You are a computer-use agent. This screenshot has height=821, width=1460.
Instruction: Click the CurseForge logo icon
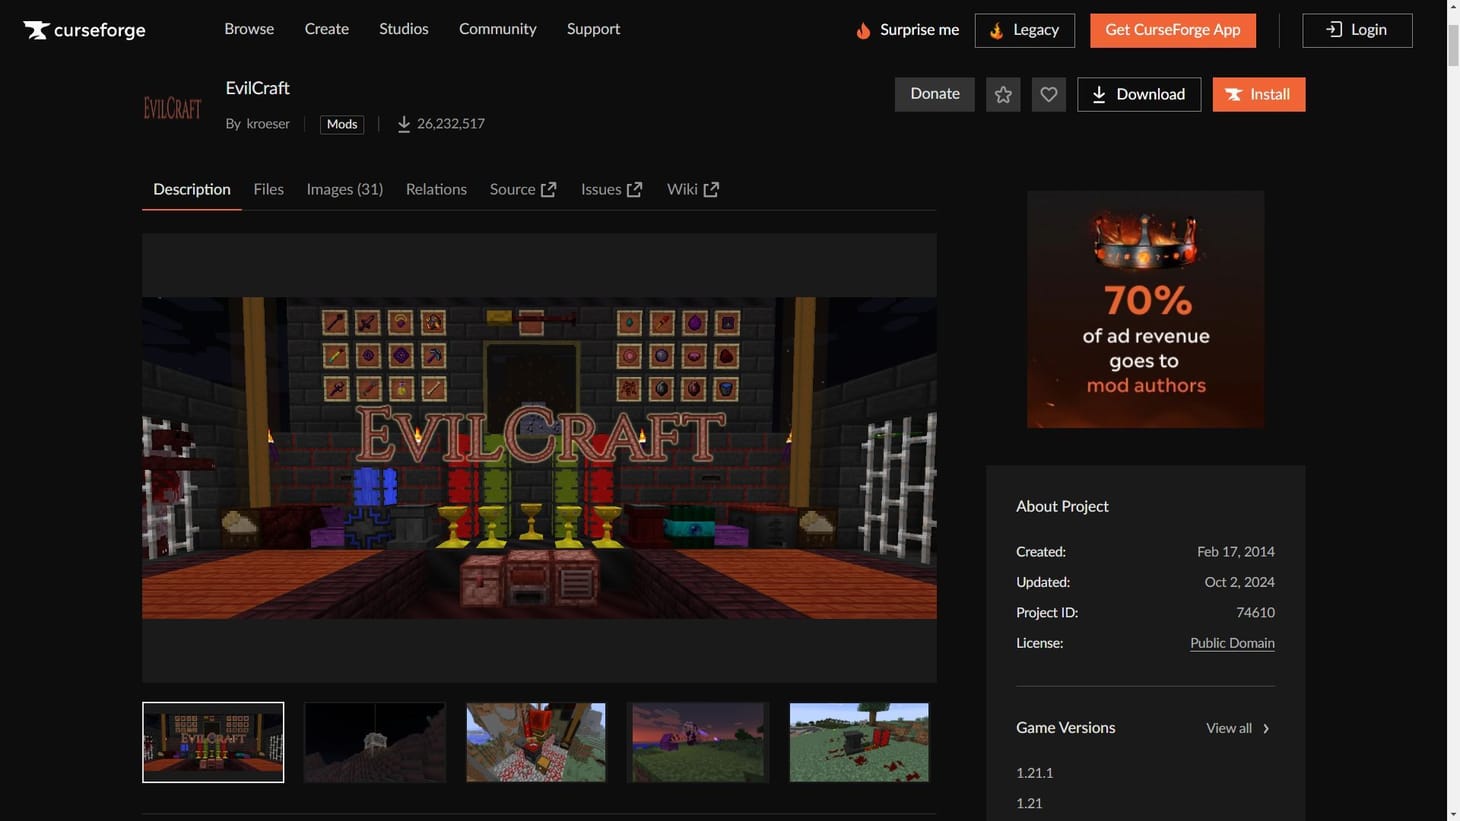pos(37,29)
